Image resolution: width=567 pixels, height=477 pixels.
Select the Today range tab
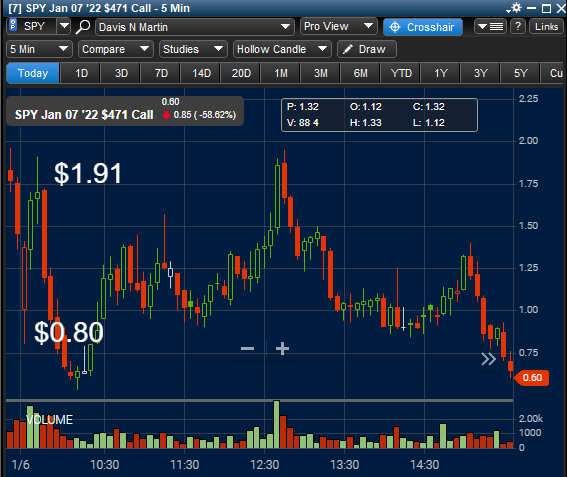tap(33, 73)
